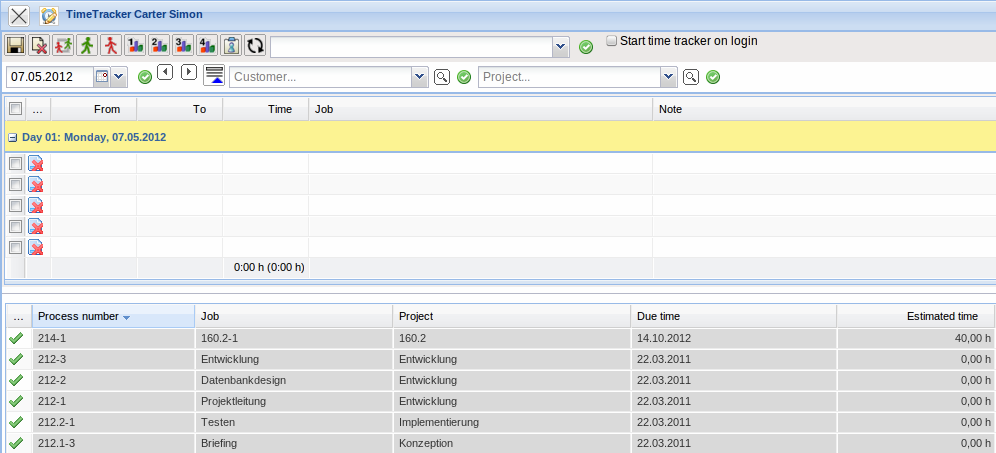This screenshot has height=453, width=996.
Task: Collapse the Day 01 Monday group
Action: pyautogui.click(x=13, y=137)
